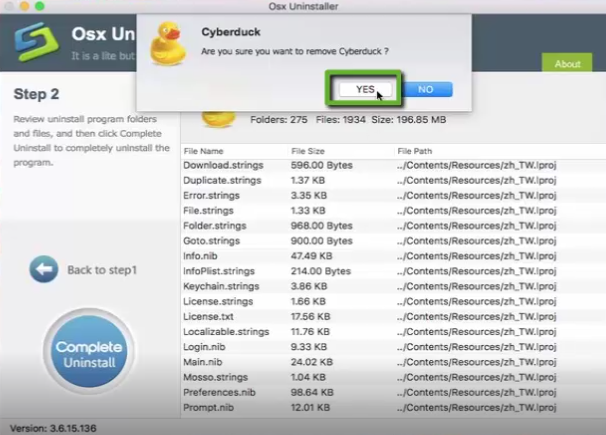Click the Osx Uninstaller logo icon
The width and height of the screenshot is (606, 435).
(x=36, y=42)
